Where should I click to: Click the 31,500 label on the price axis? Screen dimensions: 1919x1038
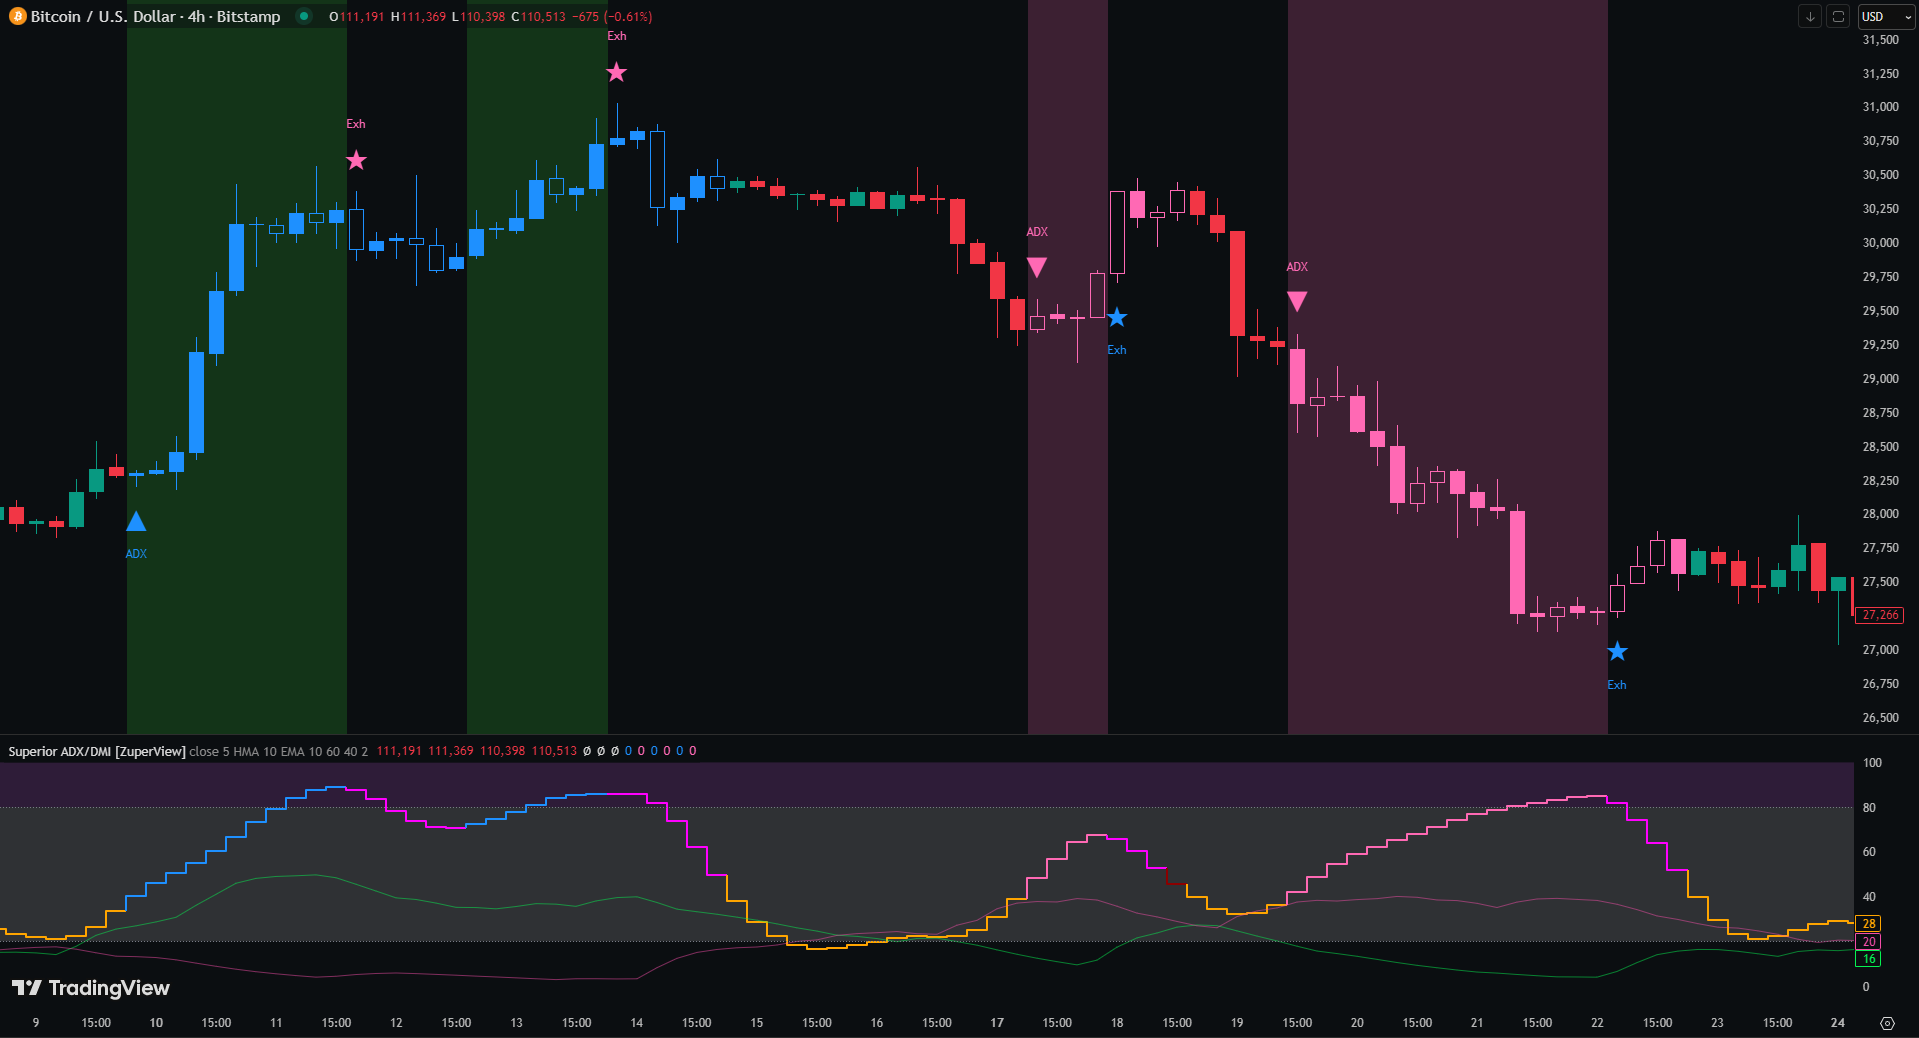click(x=1880, y=40)
